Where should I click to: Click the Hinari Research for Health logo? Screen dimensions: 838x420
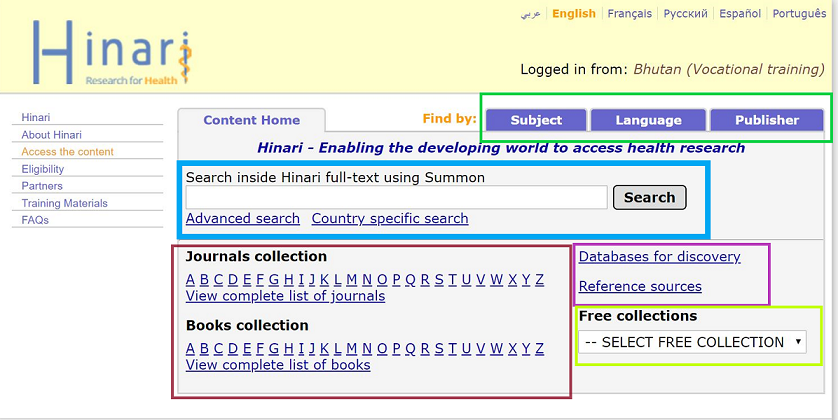(x=112, y=52)
